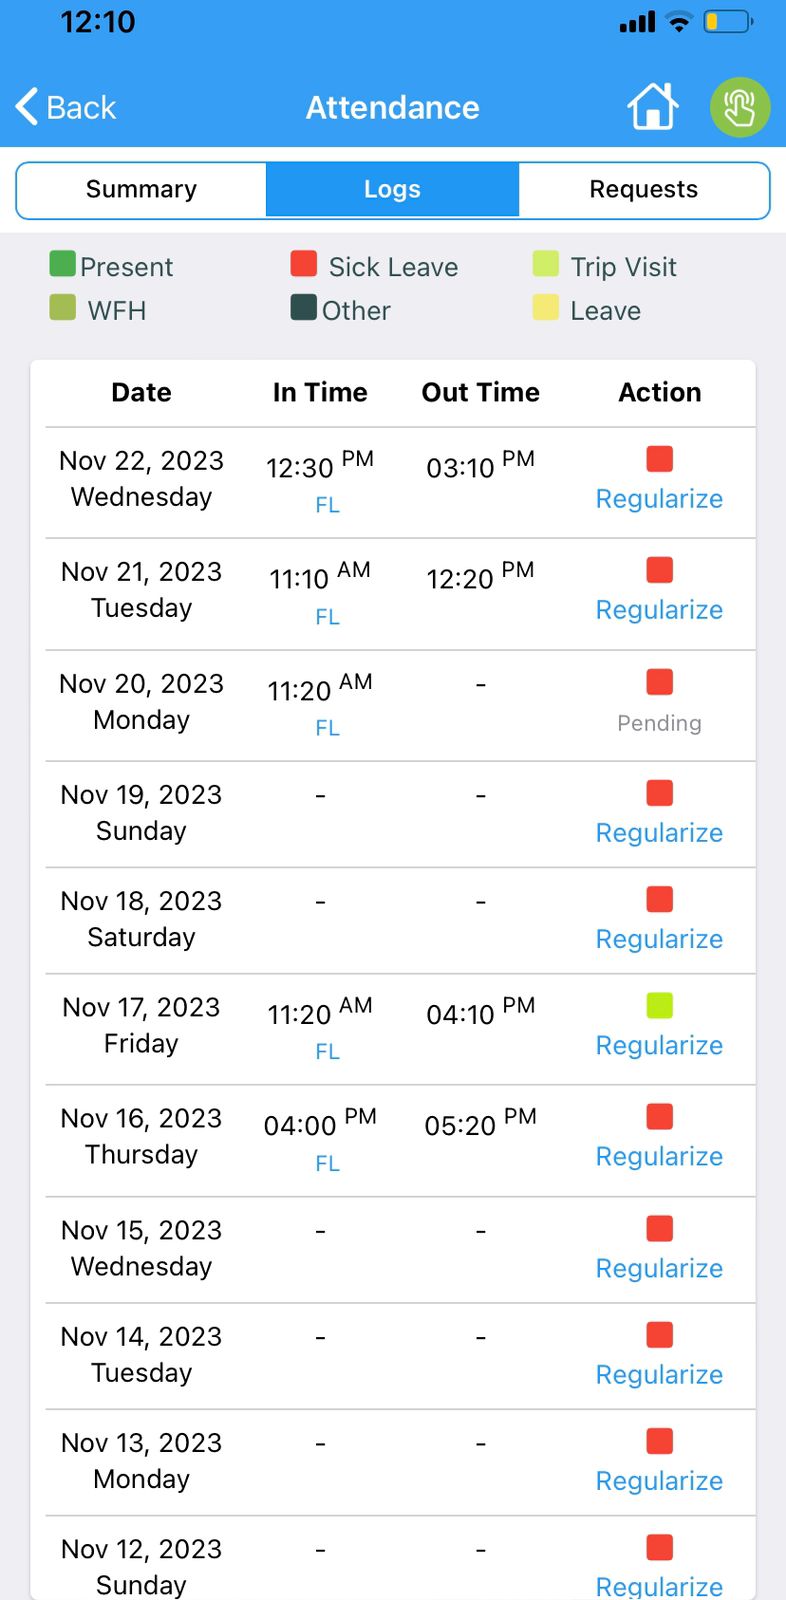Regularize the Nov 22, 2023 entry
This screenshot has width=786, height=1600.
pyautogui.click(x=659, y=499)
